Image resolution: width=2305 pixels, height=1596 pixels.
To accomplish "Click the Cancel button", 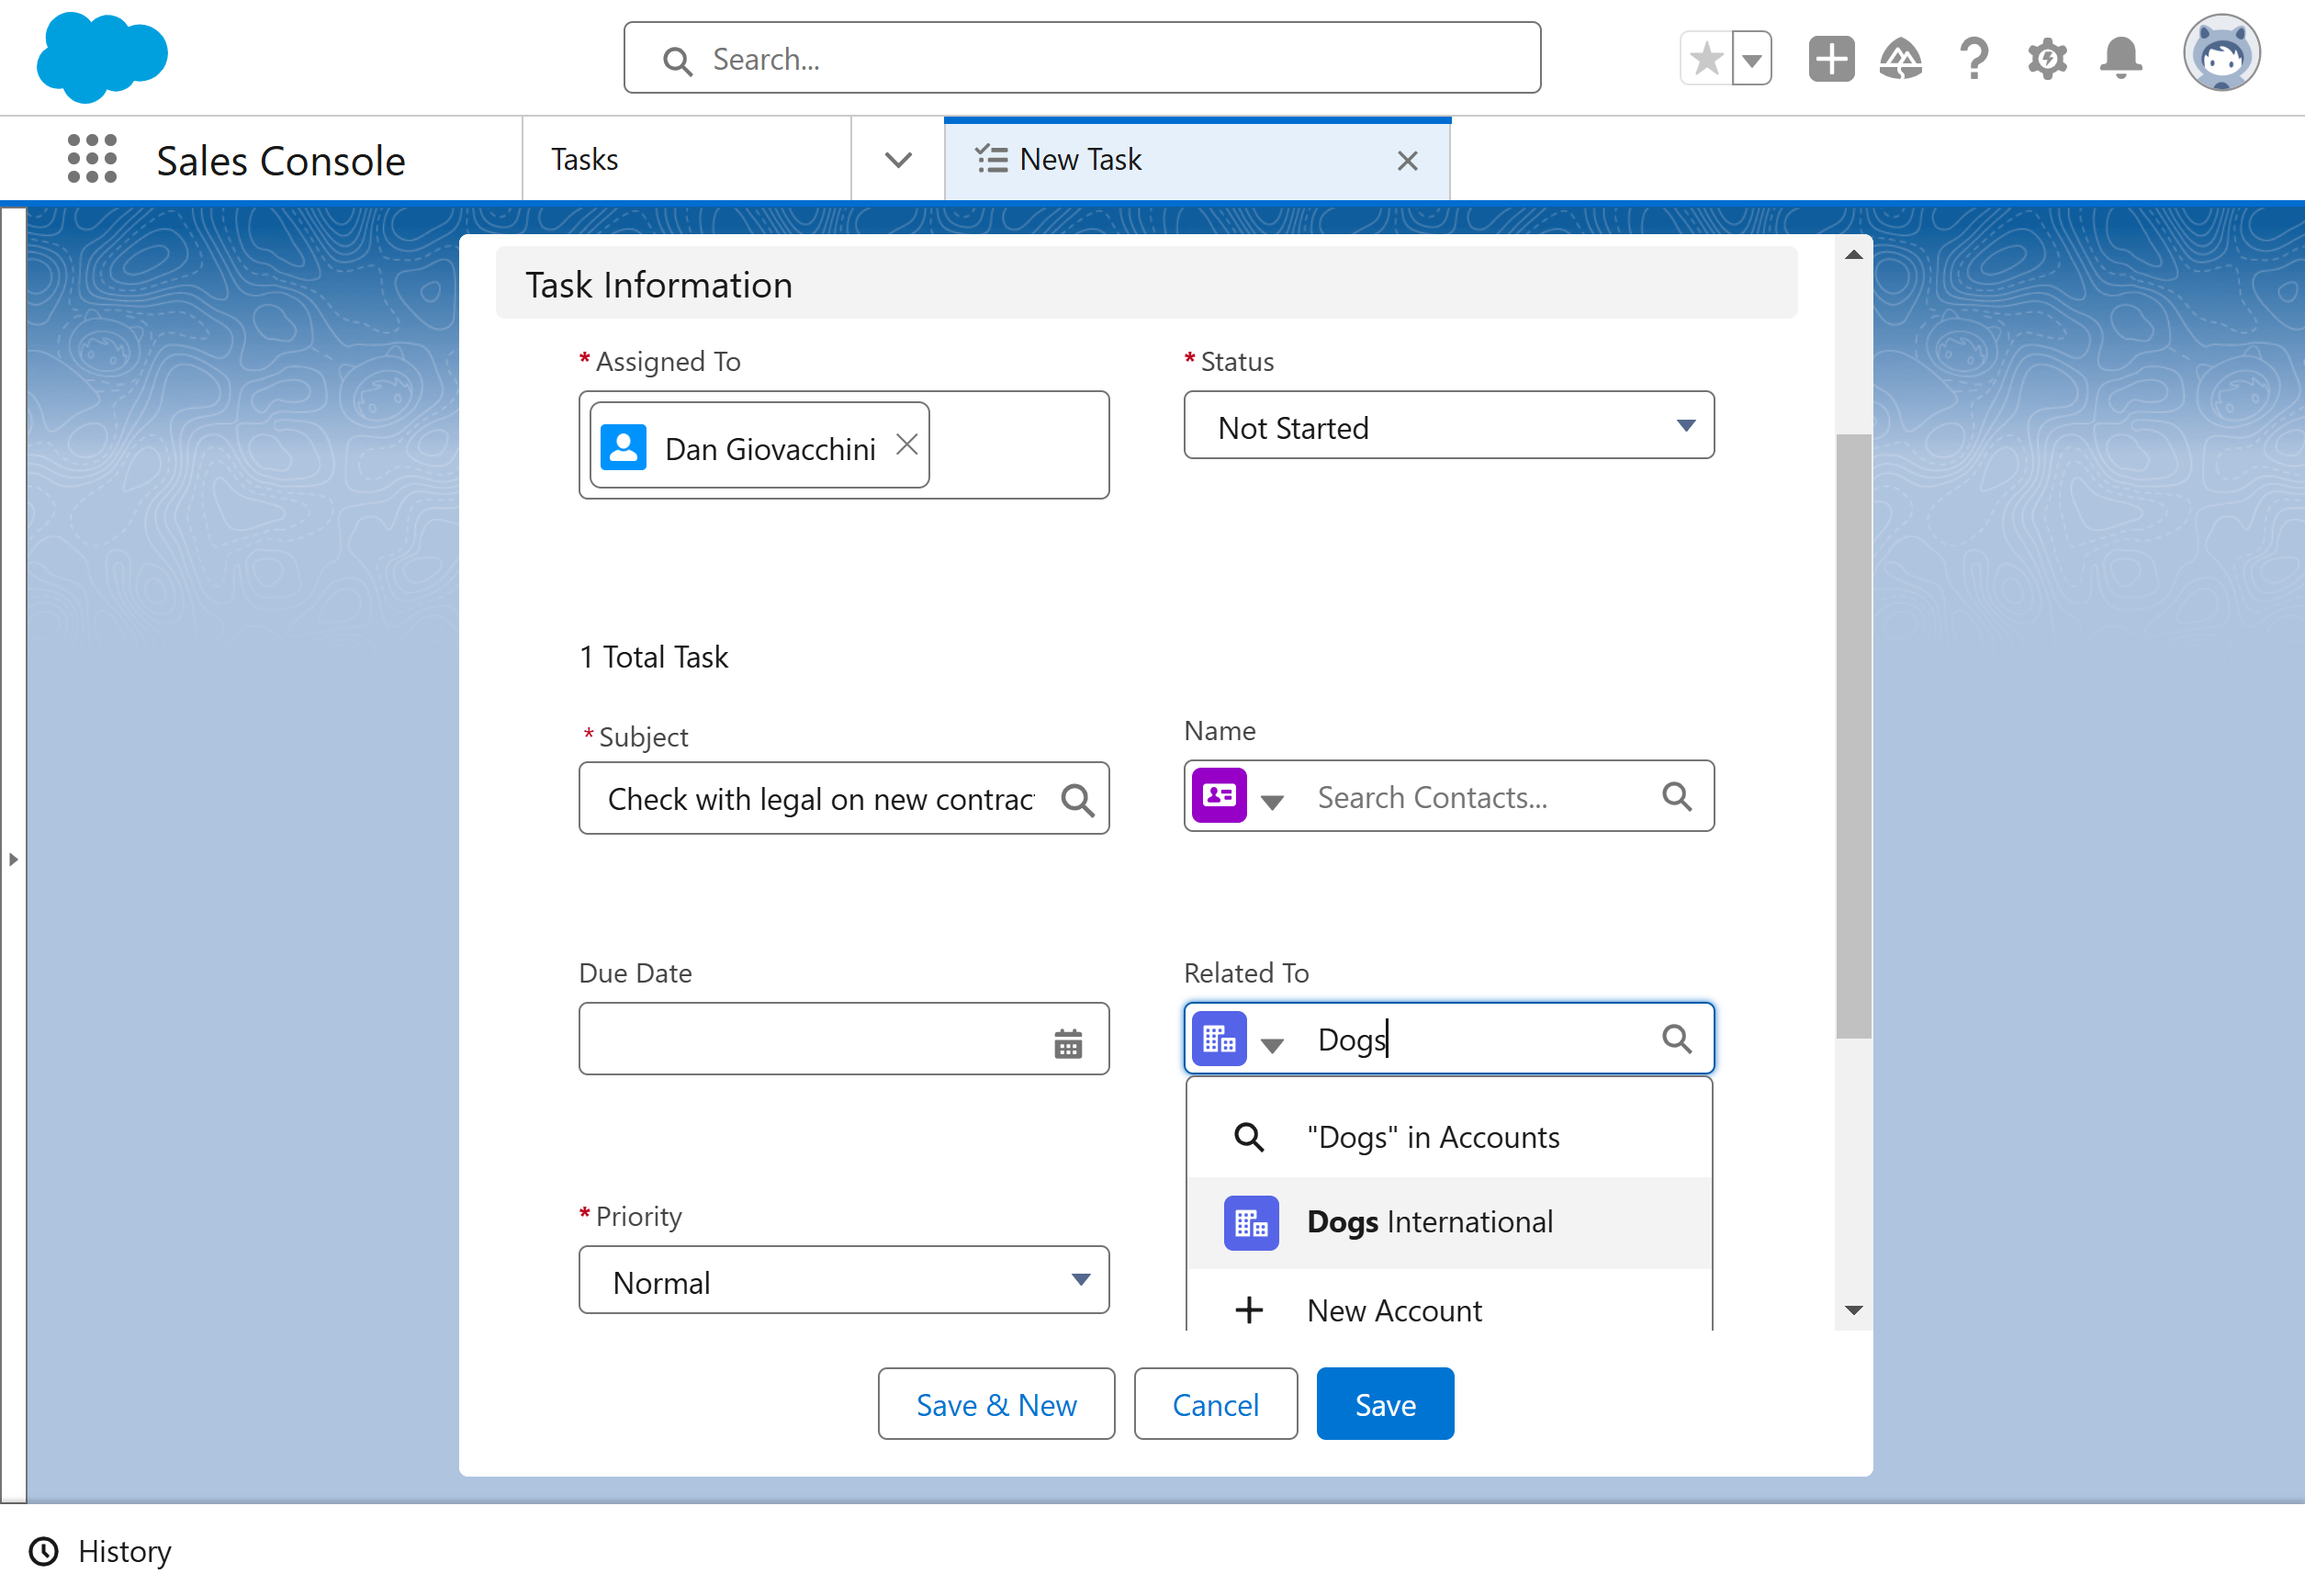I will (1215, 1405).
